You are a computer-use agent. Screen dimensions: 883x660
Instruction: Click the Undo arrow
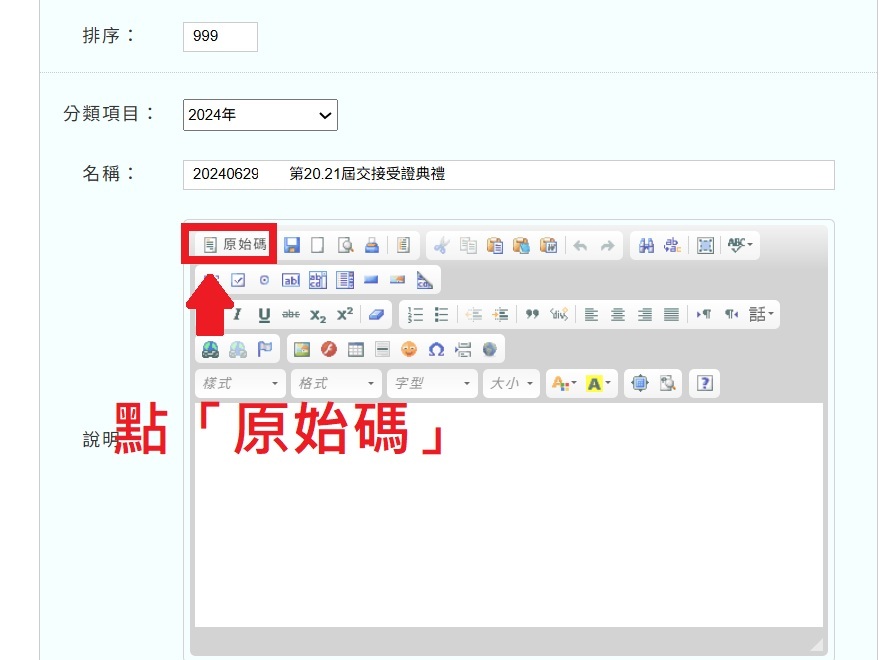click(580, 246)
